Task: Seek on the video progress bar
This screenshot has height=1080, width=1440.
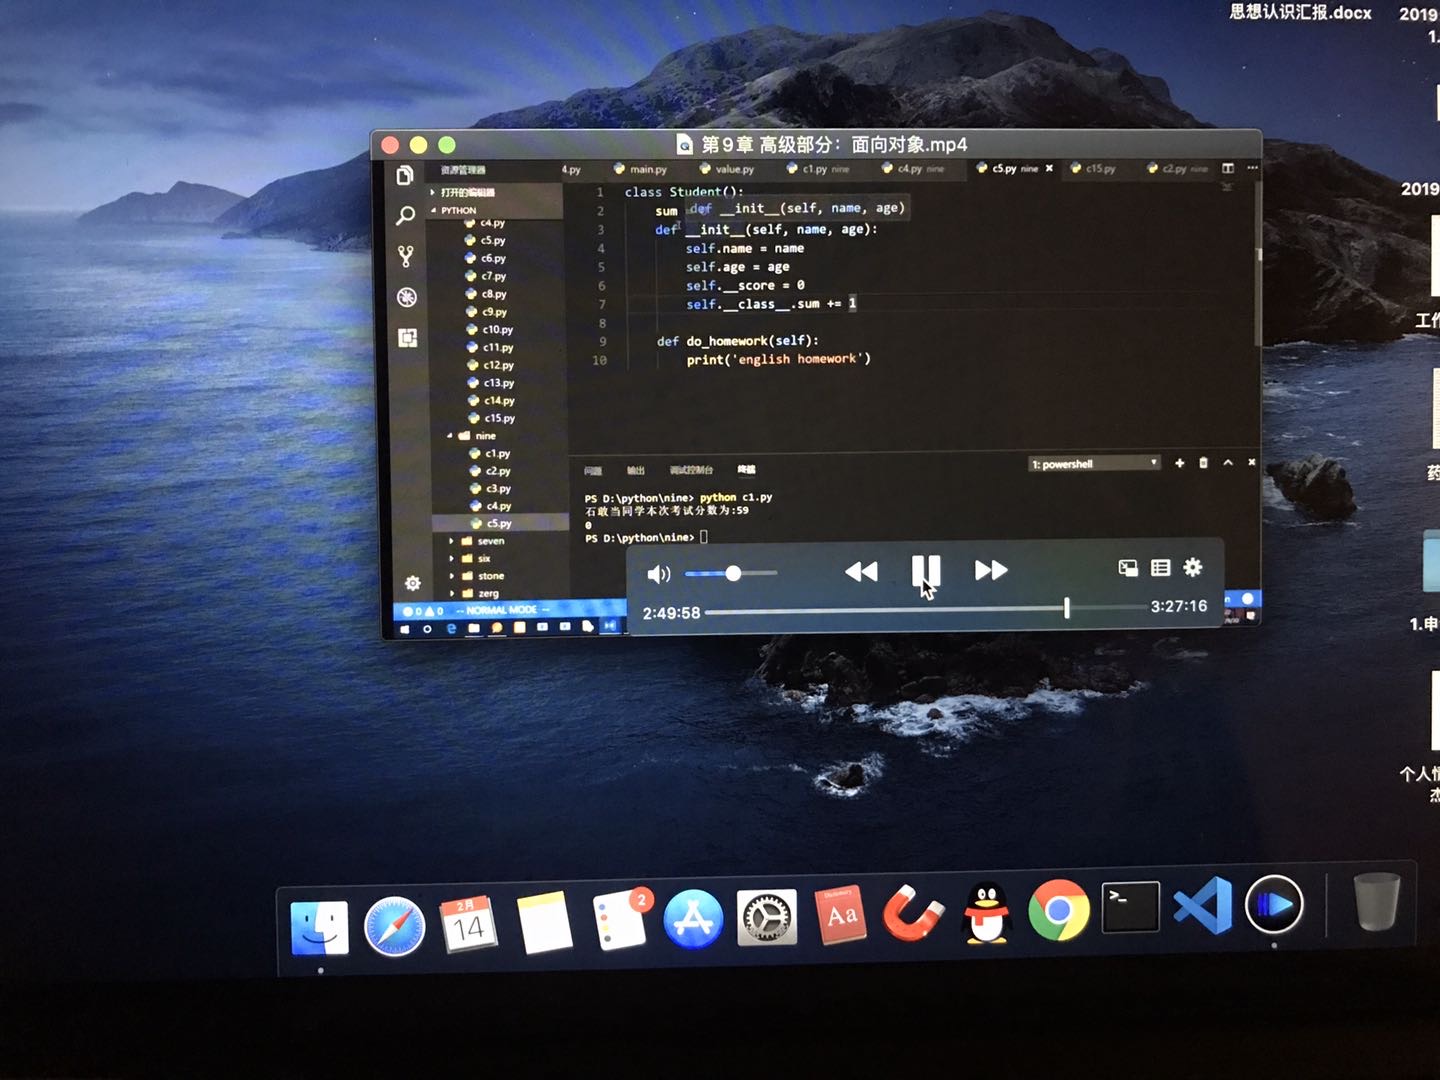Action: tap(925, 609)
